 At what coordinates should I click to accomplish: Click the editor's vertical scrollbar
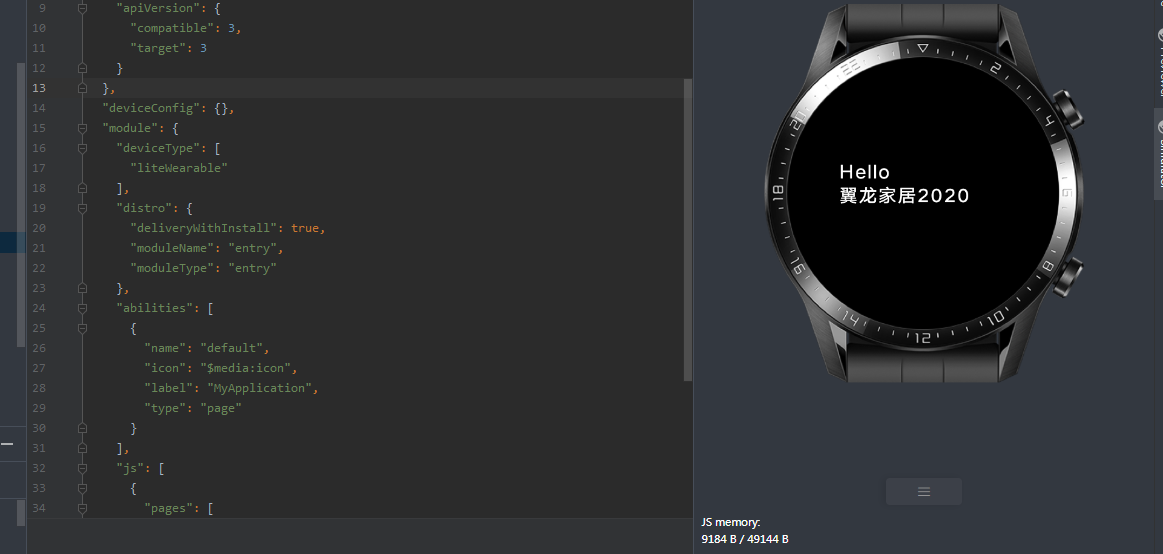[x=688, y=231]
